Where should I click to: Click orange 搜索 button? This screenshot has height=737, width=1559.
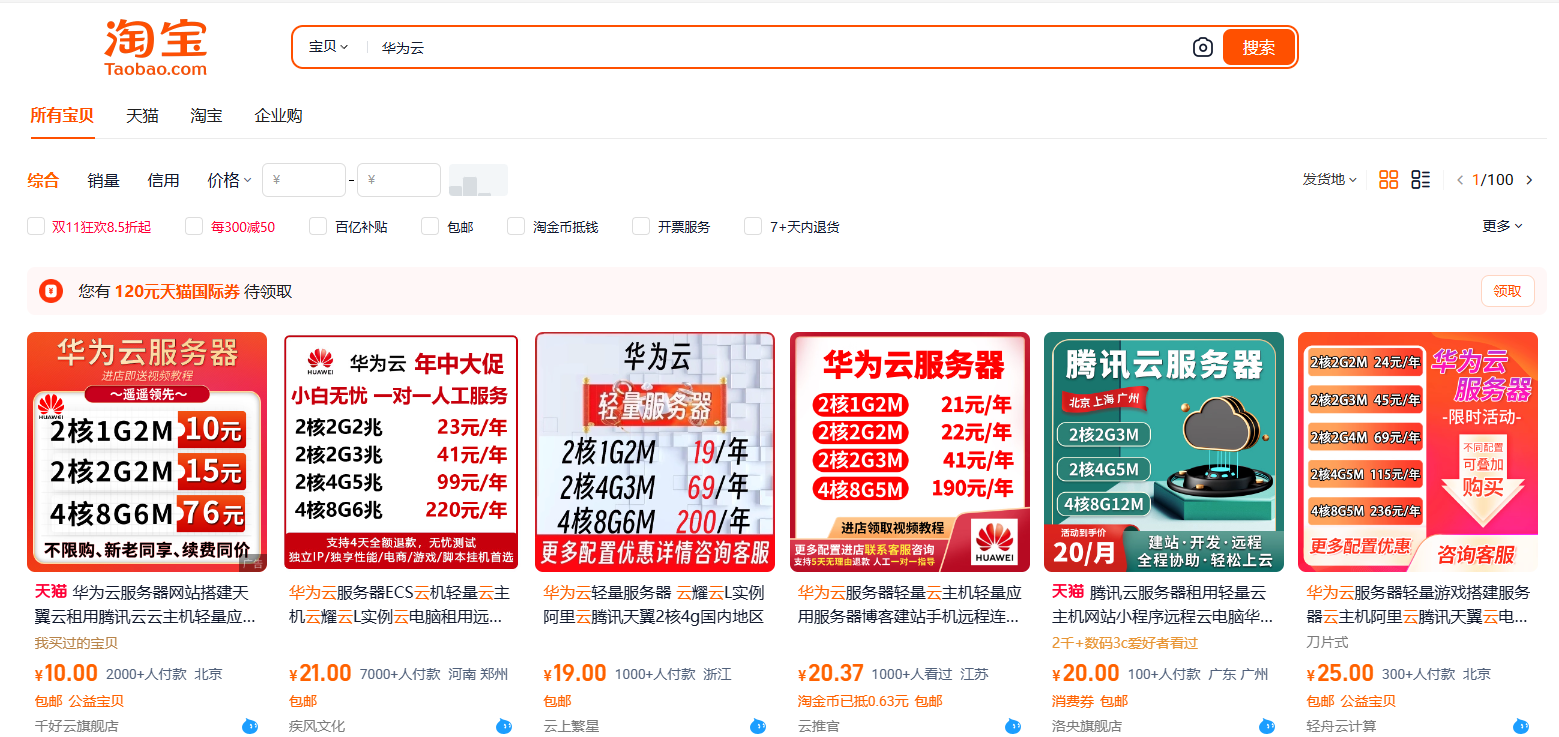coord(1259,47)
